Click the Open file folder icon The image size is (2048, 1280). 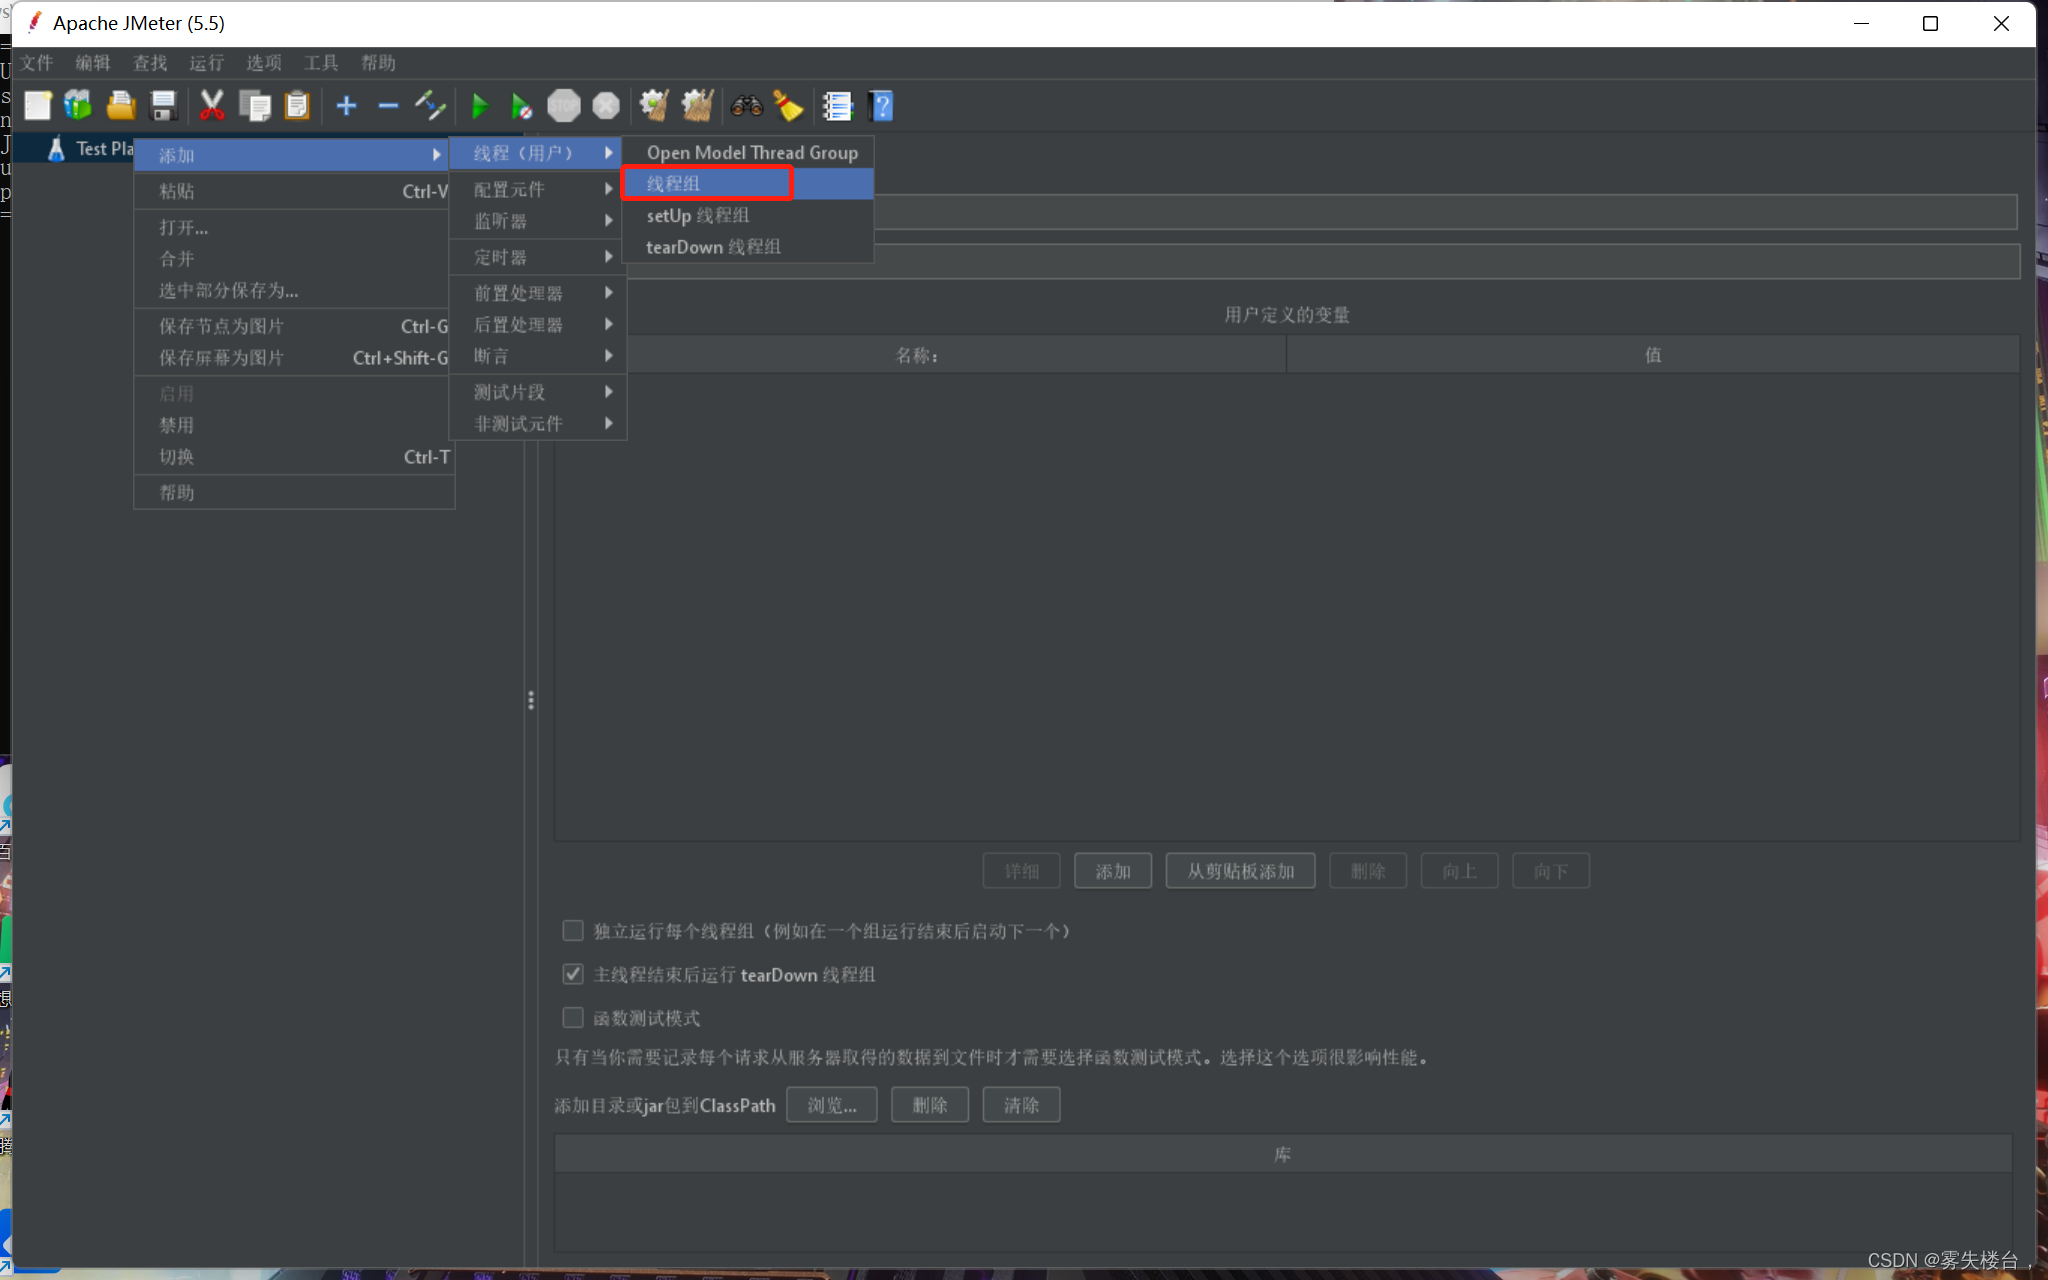click(x=121, y=105)
